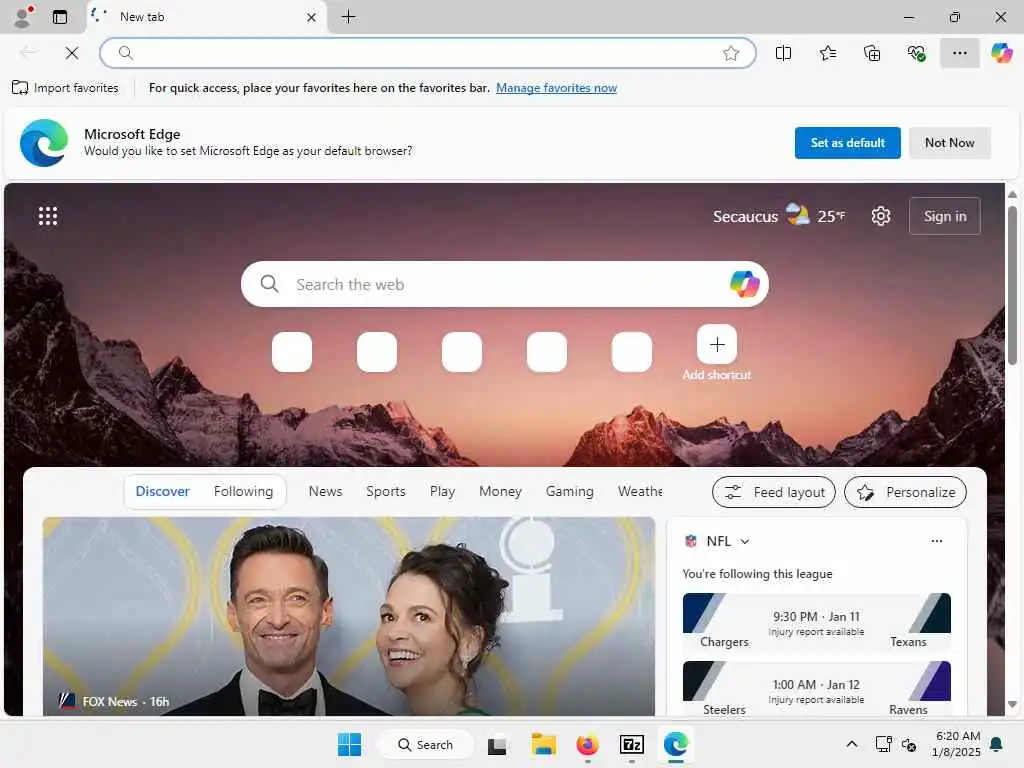Click the address bar field
The width and height of the screenshot is (1024, 768).
coord(428,53)
